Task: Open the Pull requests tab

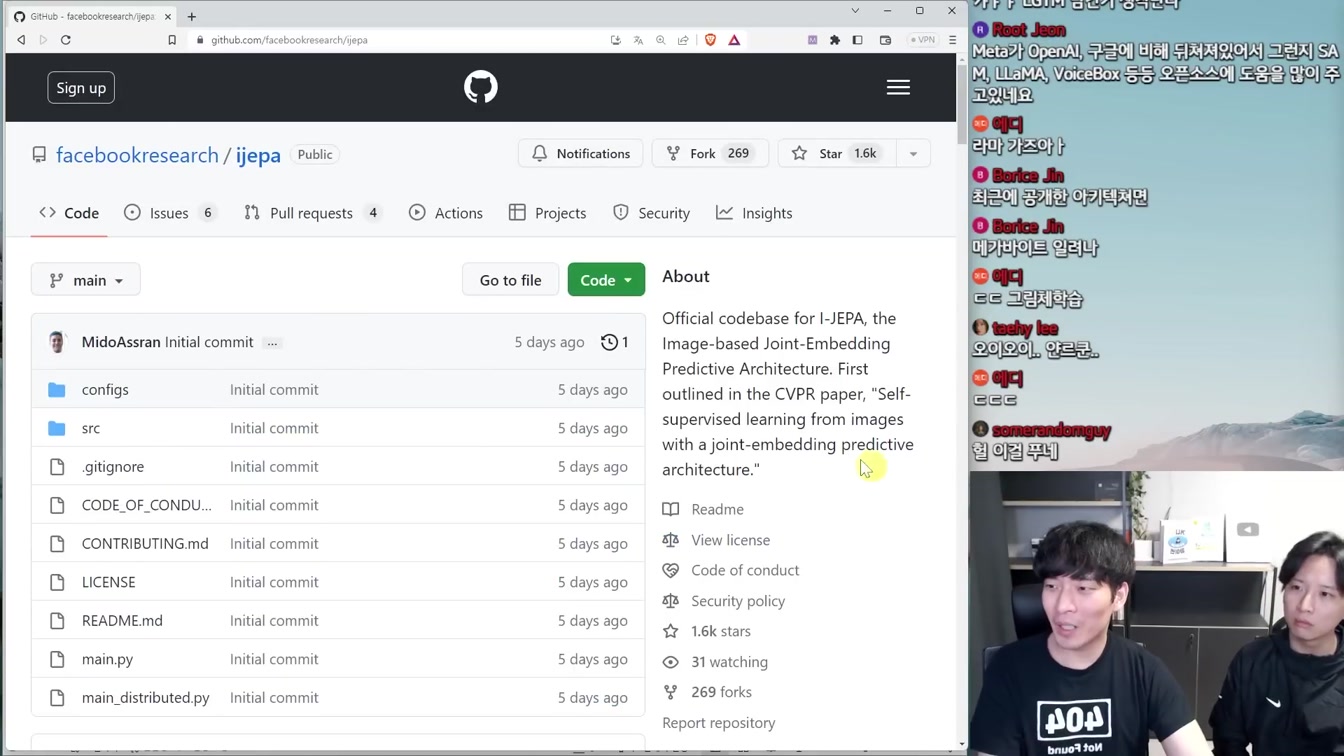Action: (312, 213)
